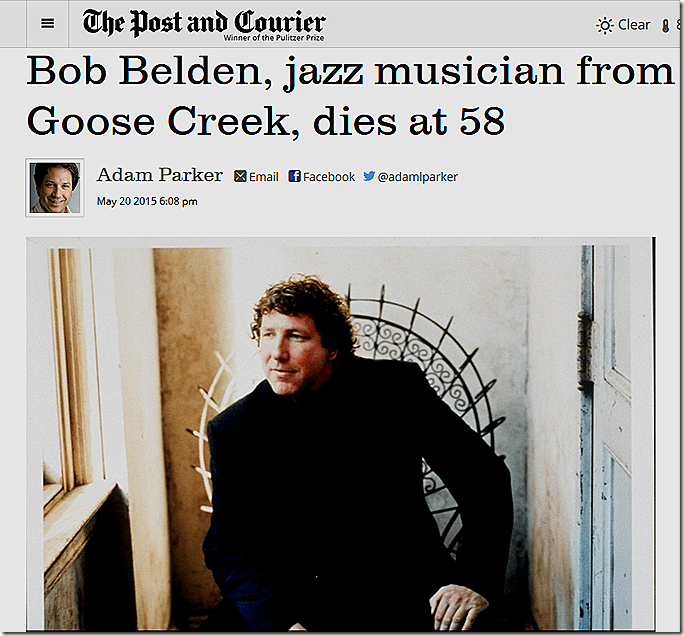The image size is (684, 636).
Task: Click the Bob Belden article photo
Action: click(x=341, y=434)
